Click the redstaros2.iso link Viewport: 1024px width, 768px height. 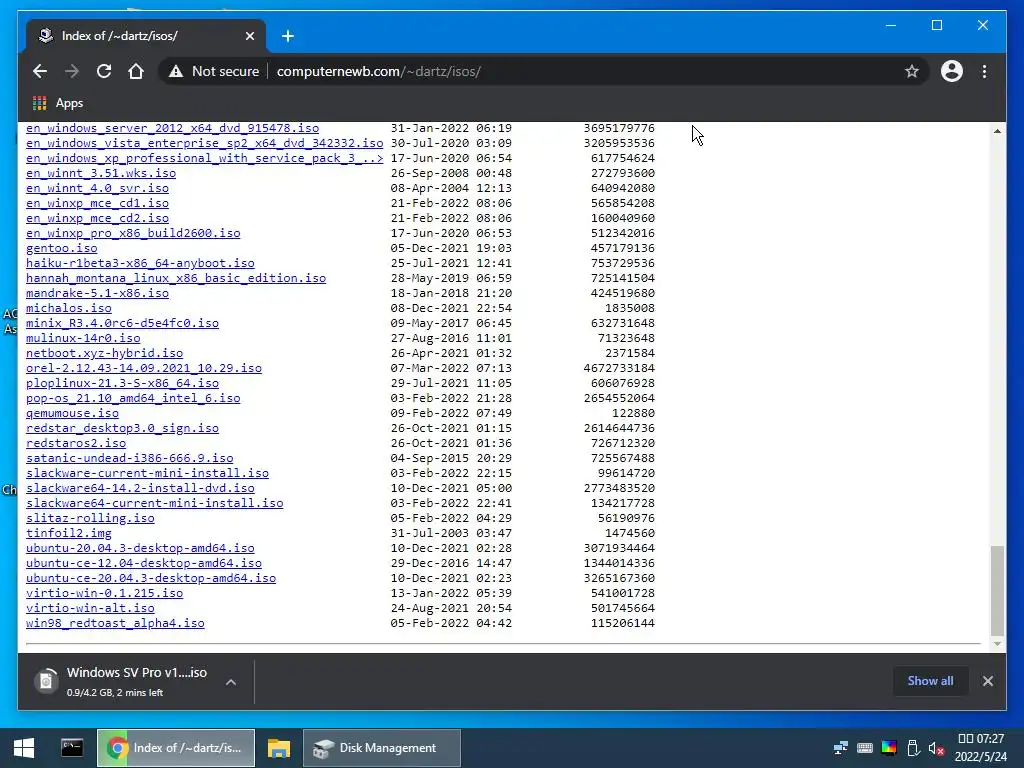(x=76, y=443)
